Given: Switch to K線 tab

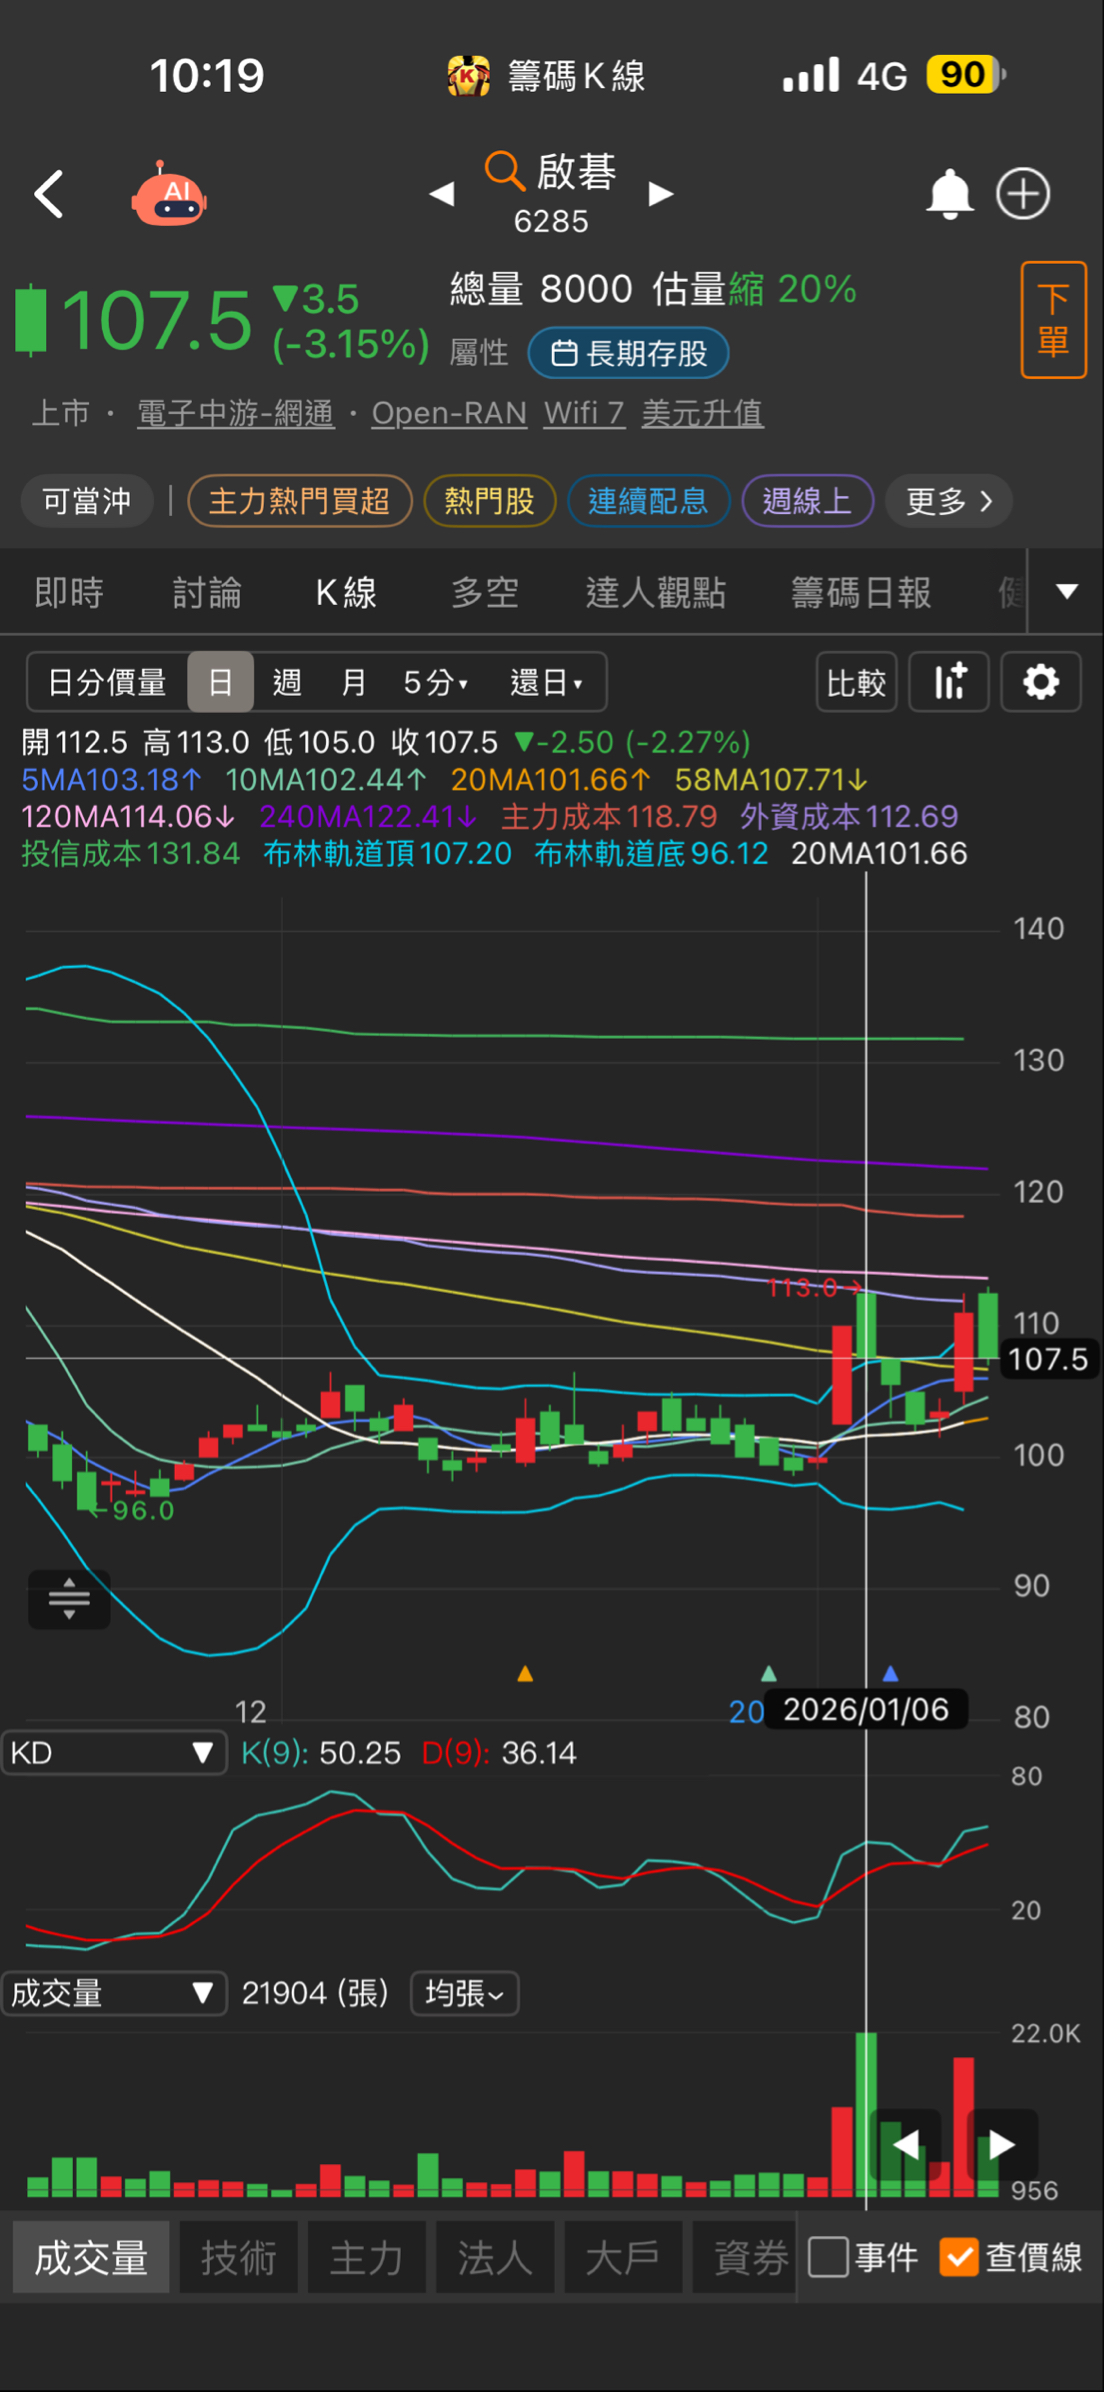Looking at the screenshot, I should (x=346, y=593).
